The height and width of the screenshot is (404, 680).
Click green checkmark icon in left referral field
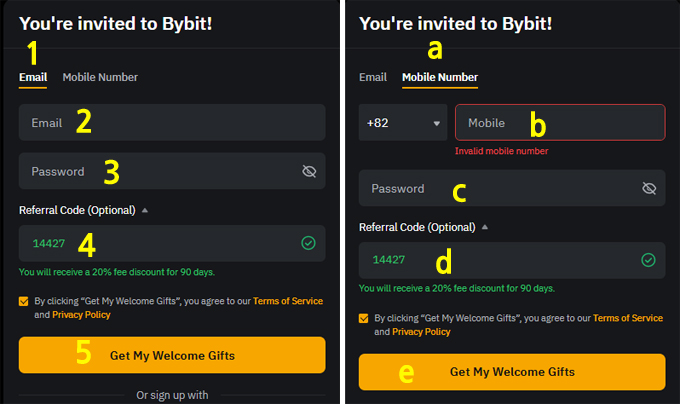click(x=308, y=243)
